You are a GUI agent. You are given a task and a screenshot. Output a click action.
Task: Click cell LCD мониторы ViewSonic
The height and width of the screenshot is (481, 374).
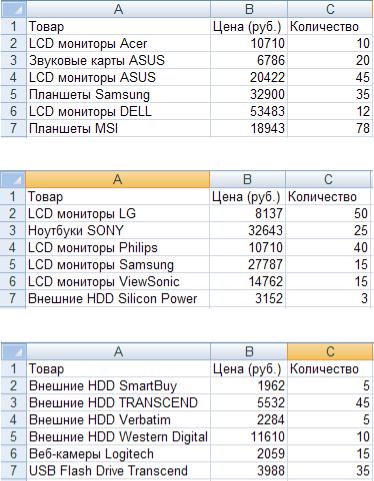(x=117, y=281)
